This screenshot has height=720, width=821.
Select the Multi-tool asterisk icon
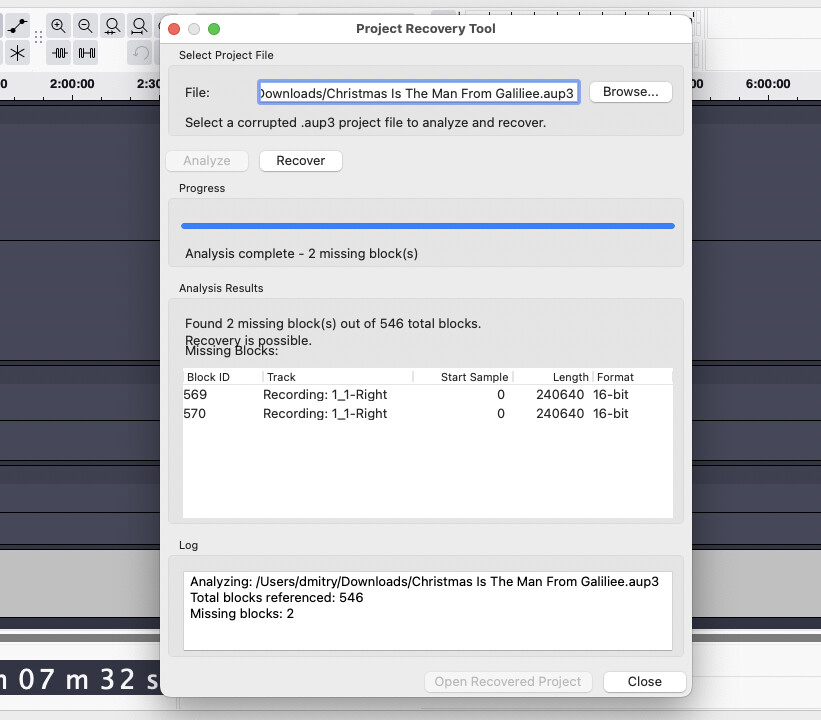17,53
